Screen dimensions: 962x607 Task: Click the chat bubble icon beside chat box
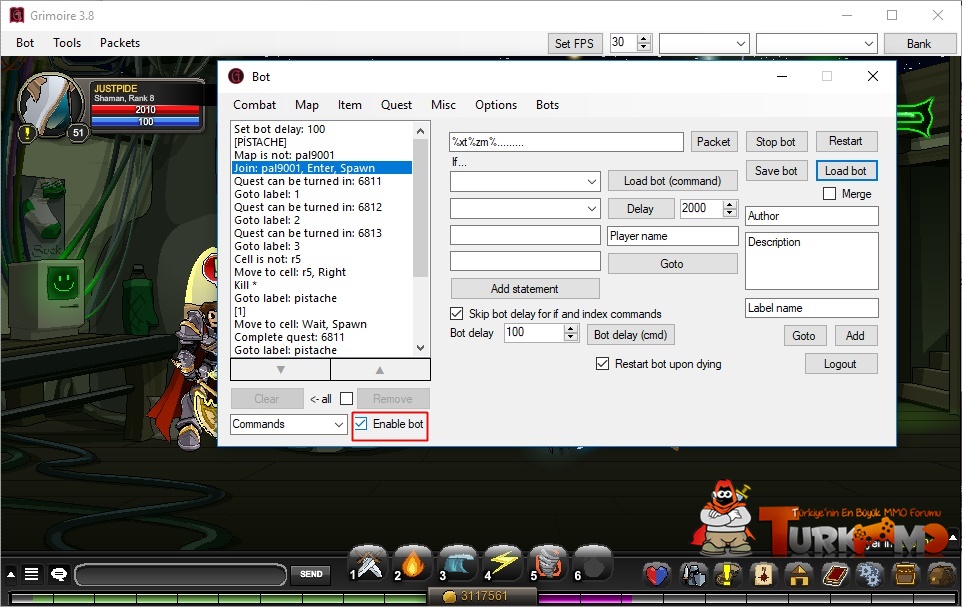coord(59,574)
